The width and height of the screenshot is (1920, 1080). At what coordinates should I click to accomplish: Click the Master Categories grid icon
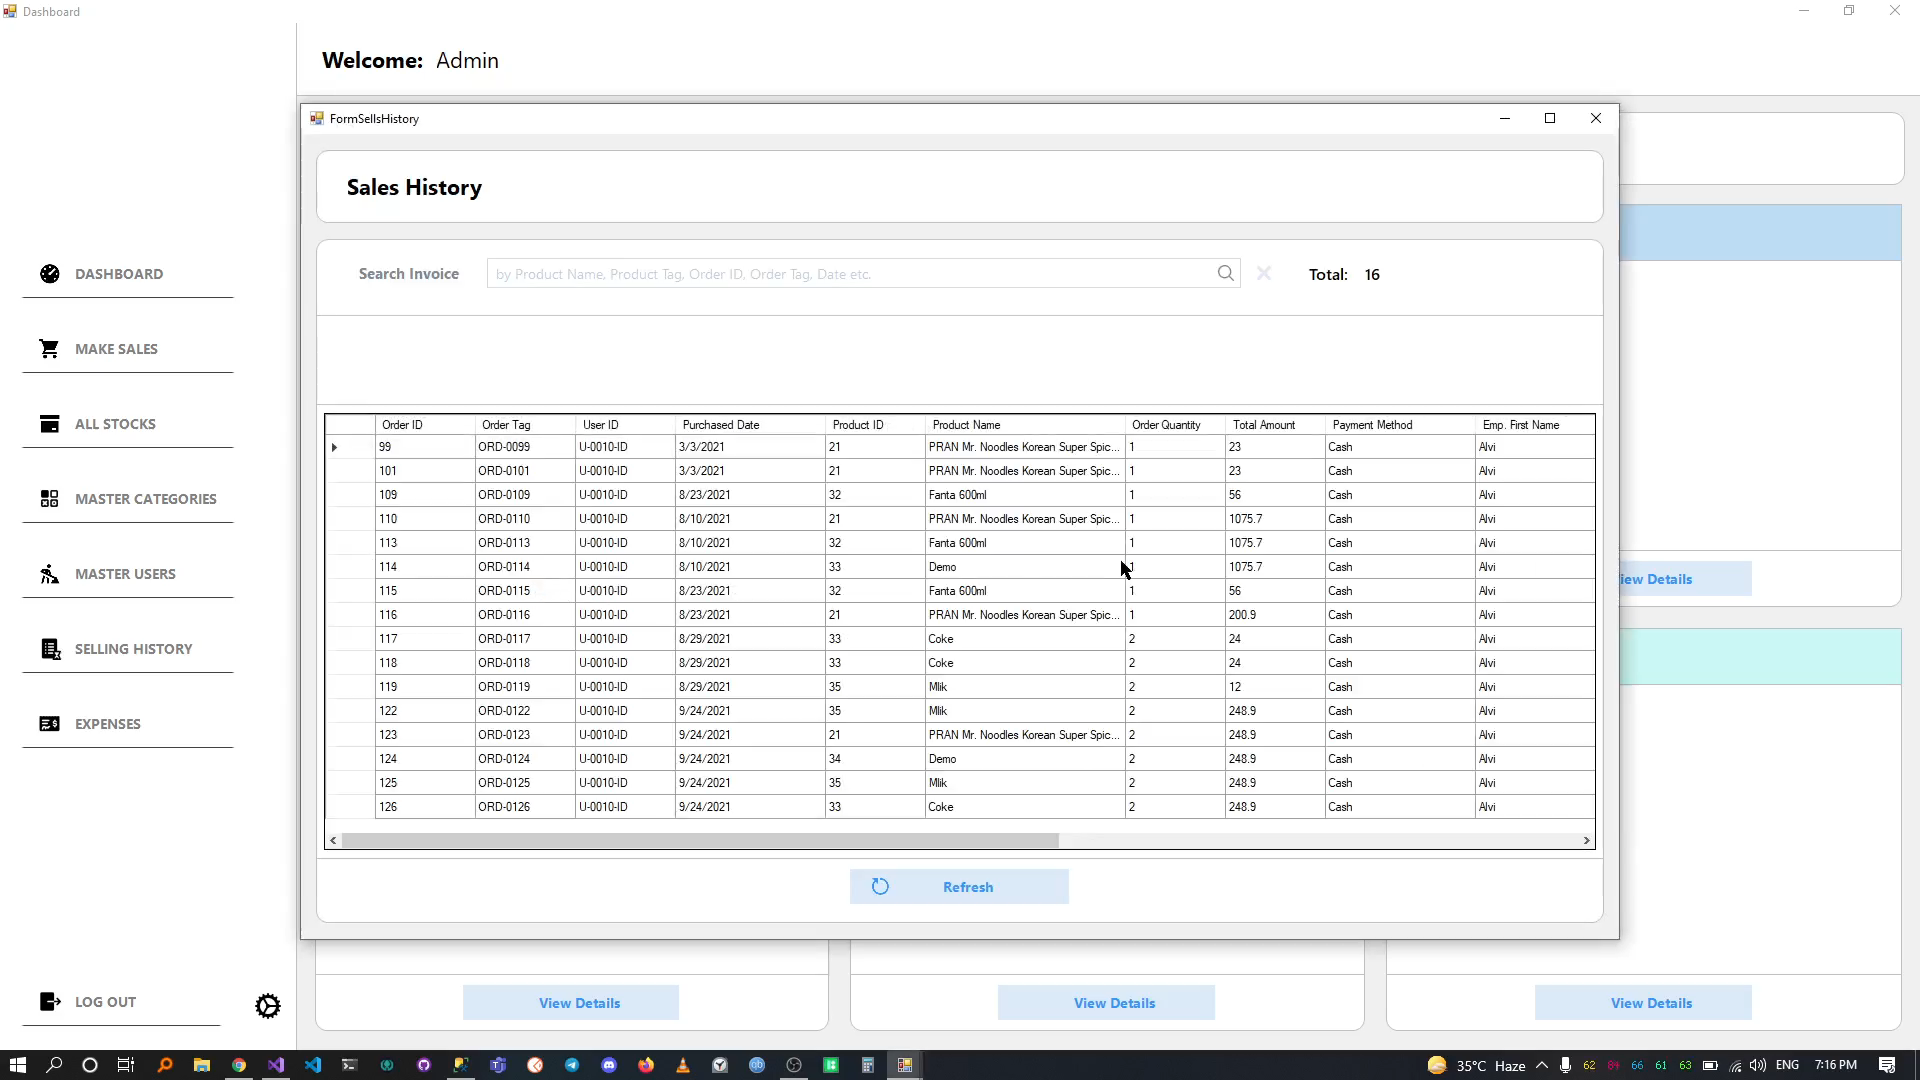click(x=50, y=499)
